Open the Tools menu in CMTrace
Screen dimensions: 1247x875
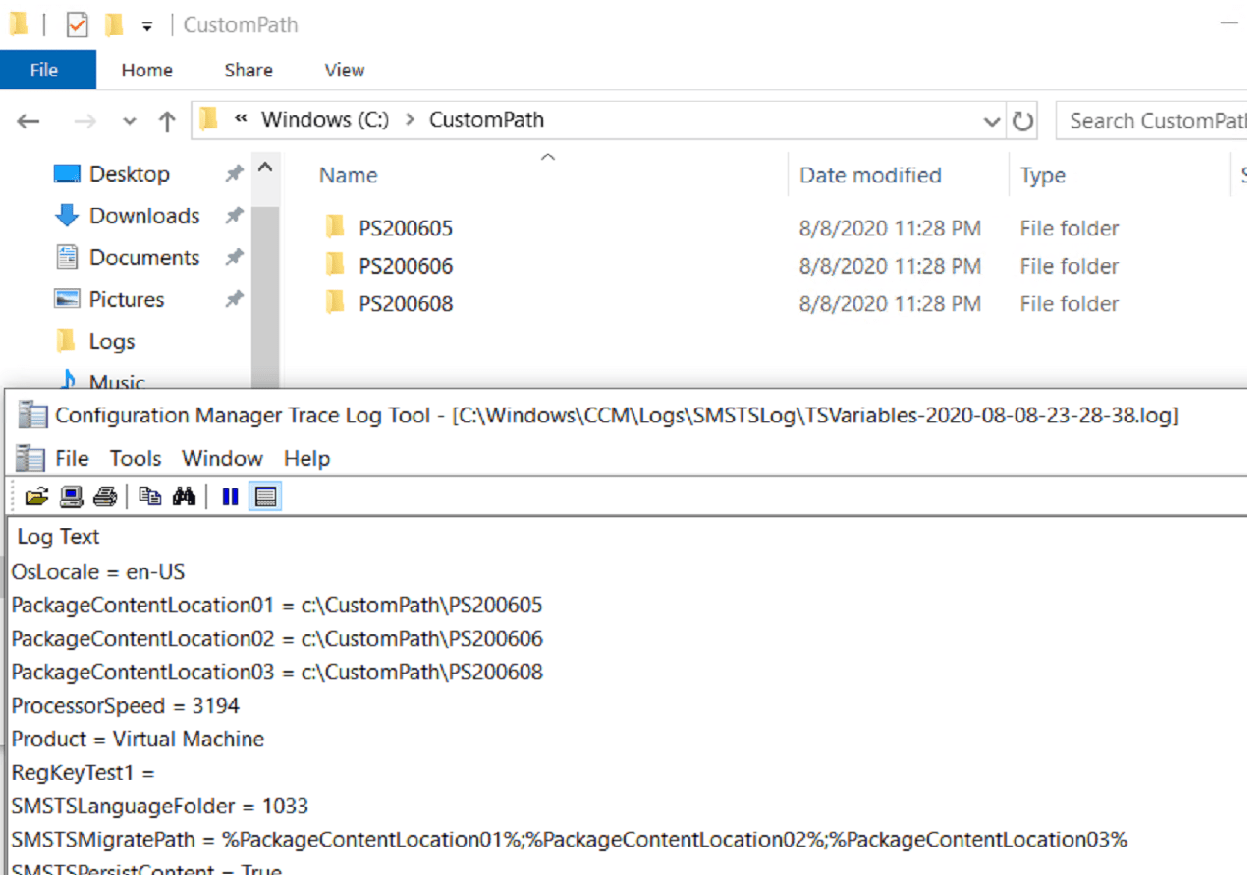pyautogui.click(x=134, y=458)
